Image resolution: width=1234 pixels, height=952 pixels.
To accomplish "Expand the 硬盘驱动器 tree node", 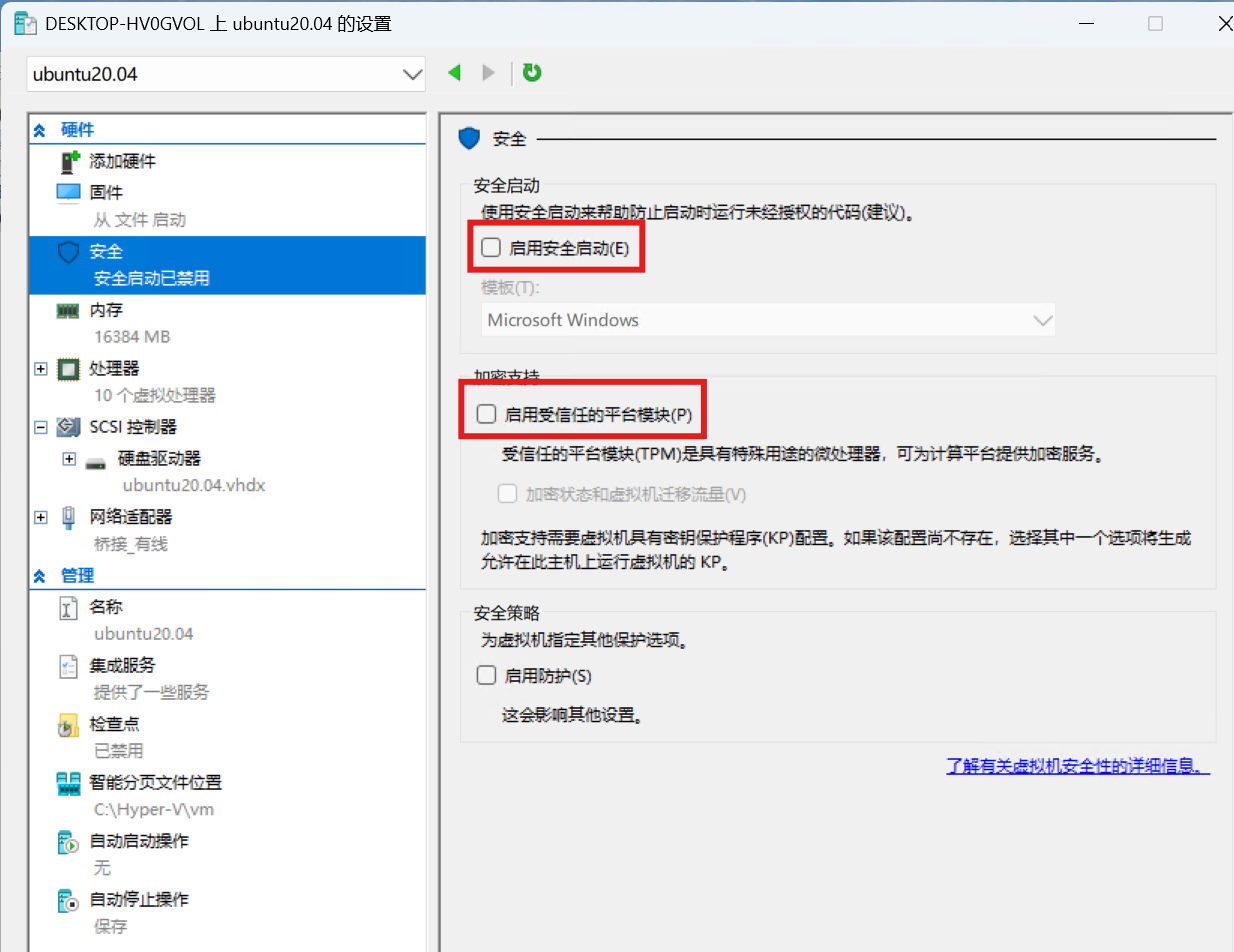I will [69, 459].
